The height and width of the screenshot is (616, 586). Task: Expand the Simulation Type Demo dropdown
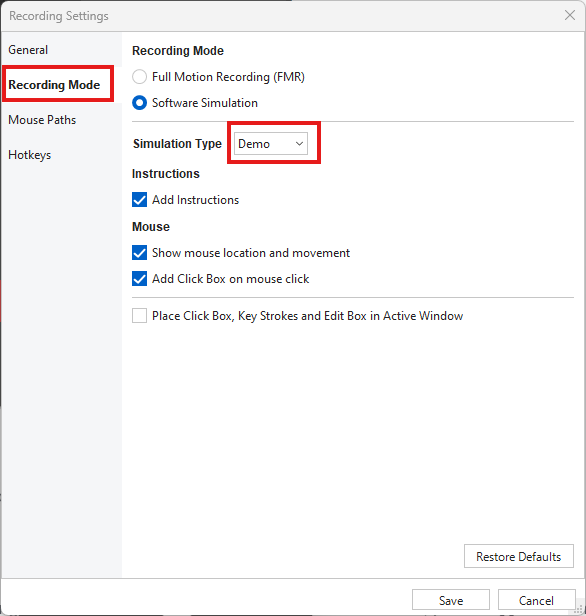coord(271,143)
